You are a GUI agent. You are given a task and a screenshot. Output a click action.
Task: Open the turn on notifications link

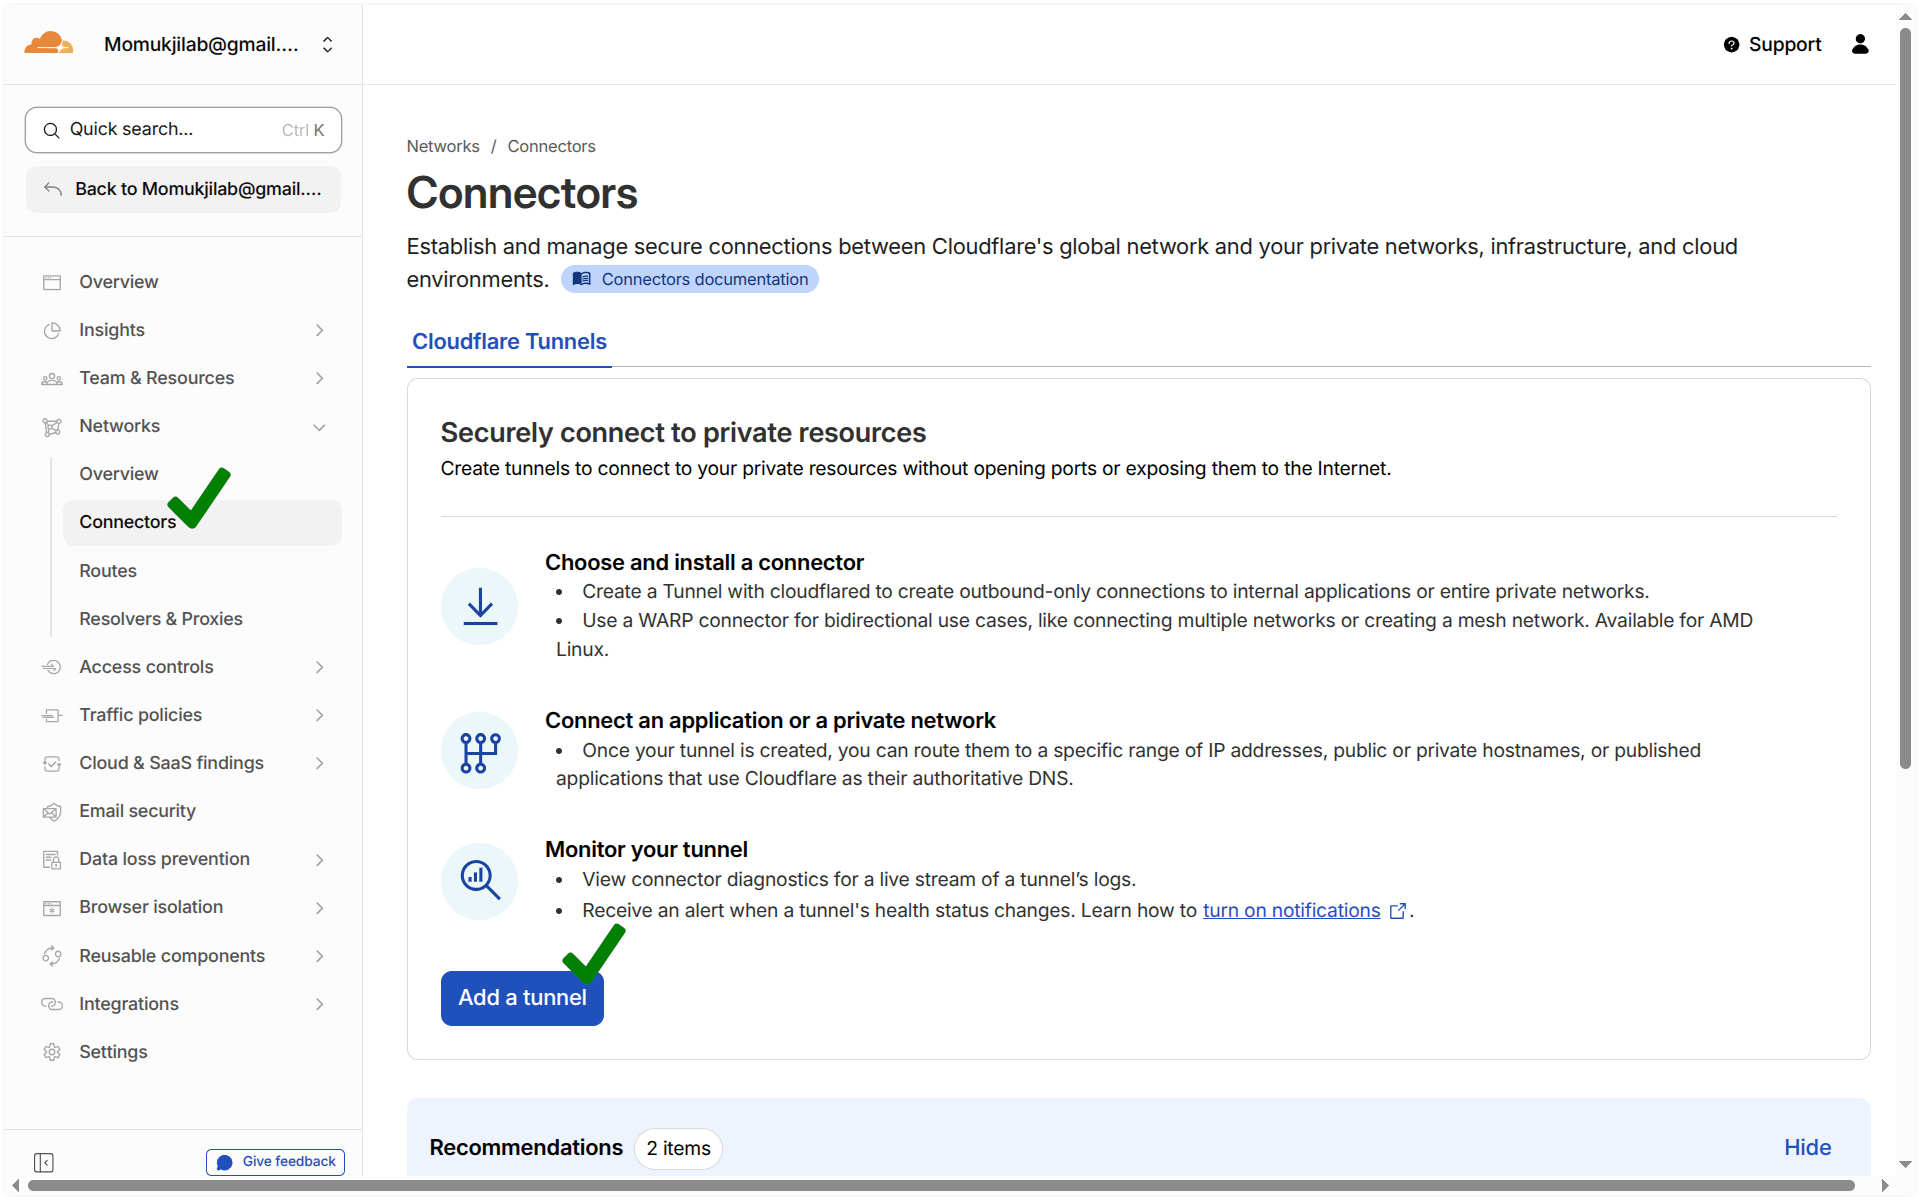point(1291,911)
